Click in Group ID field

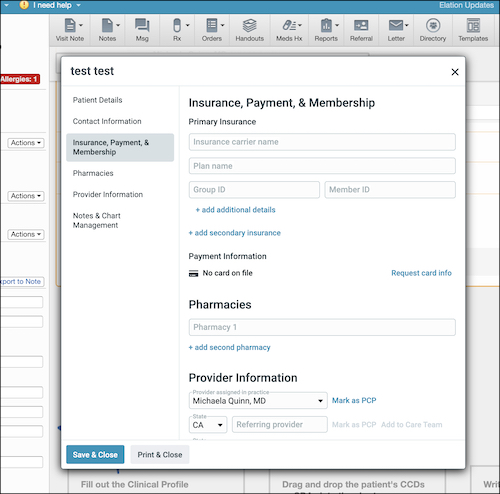coord(254,190)
